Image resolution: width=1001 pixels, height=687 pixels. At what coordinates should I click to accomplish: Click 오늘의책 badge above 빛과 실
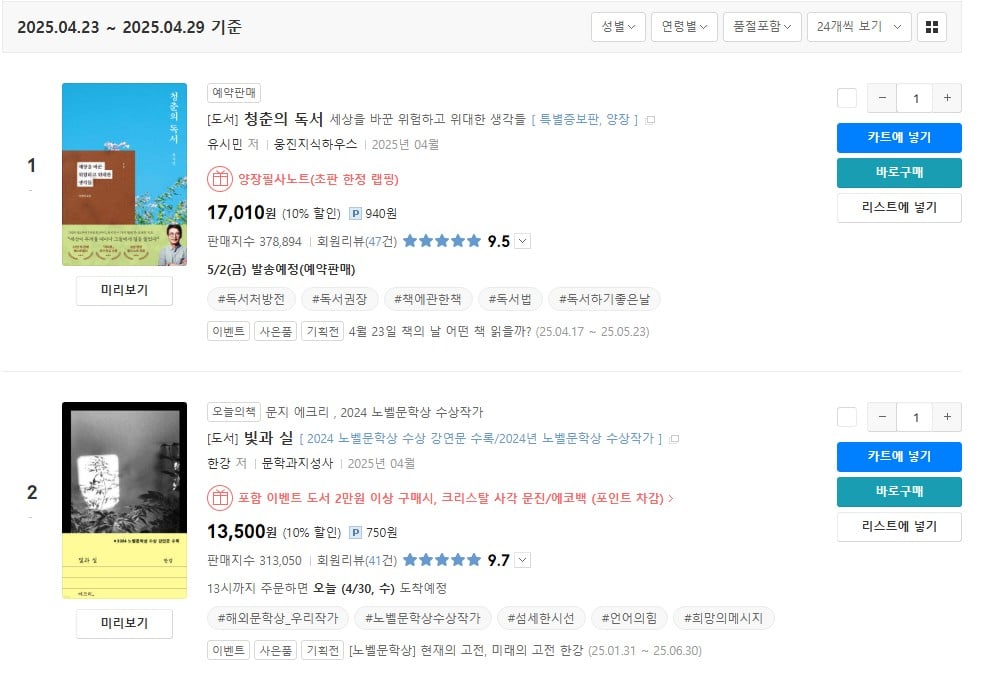coord(234,412)
